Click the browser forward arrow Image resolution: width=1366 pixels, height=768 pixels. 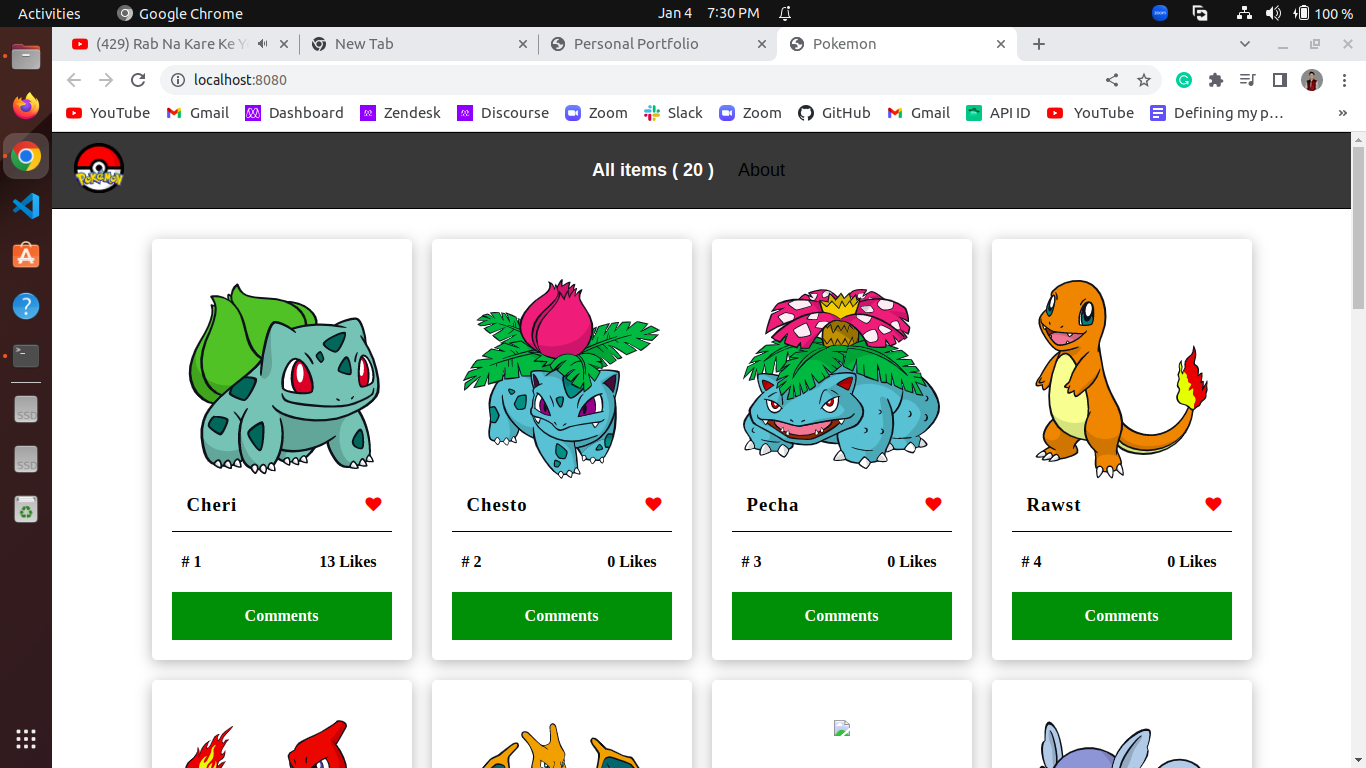(x=106, y=80)
